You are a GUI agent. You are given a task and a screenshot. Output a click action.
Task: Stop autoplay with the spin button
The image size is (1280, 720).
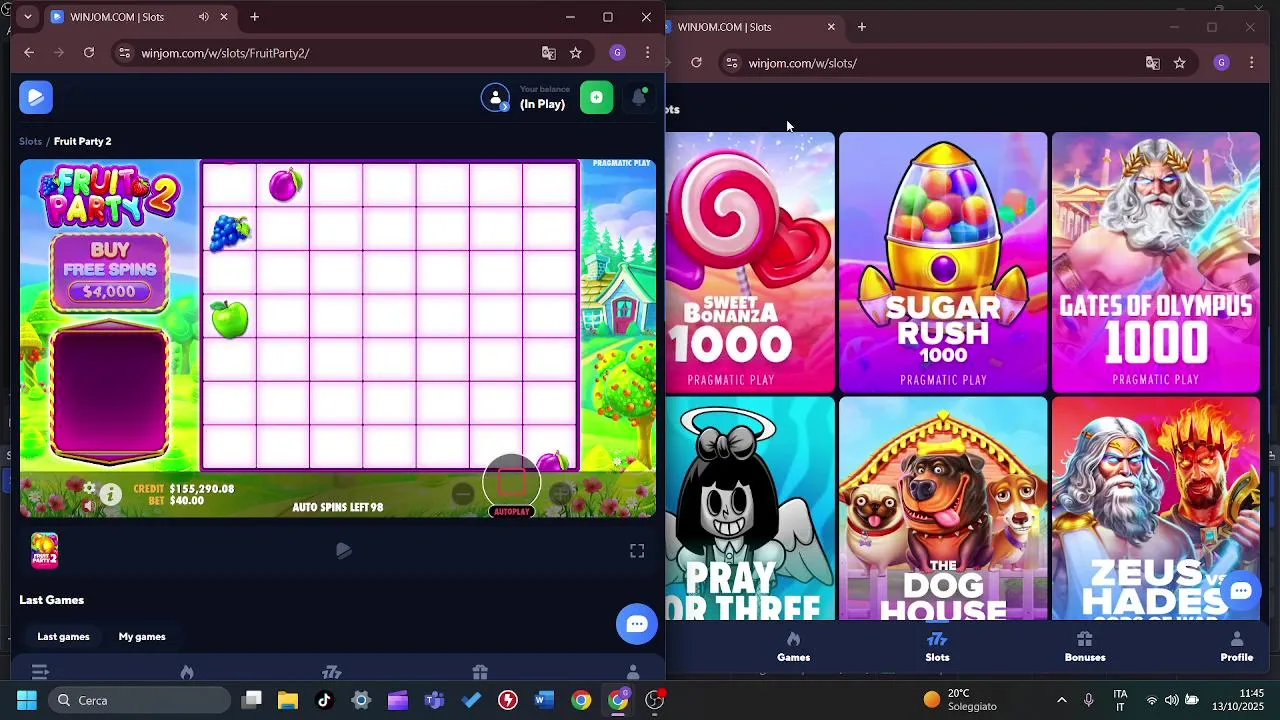(x=511, y=482)
